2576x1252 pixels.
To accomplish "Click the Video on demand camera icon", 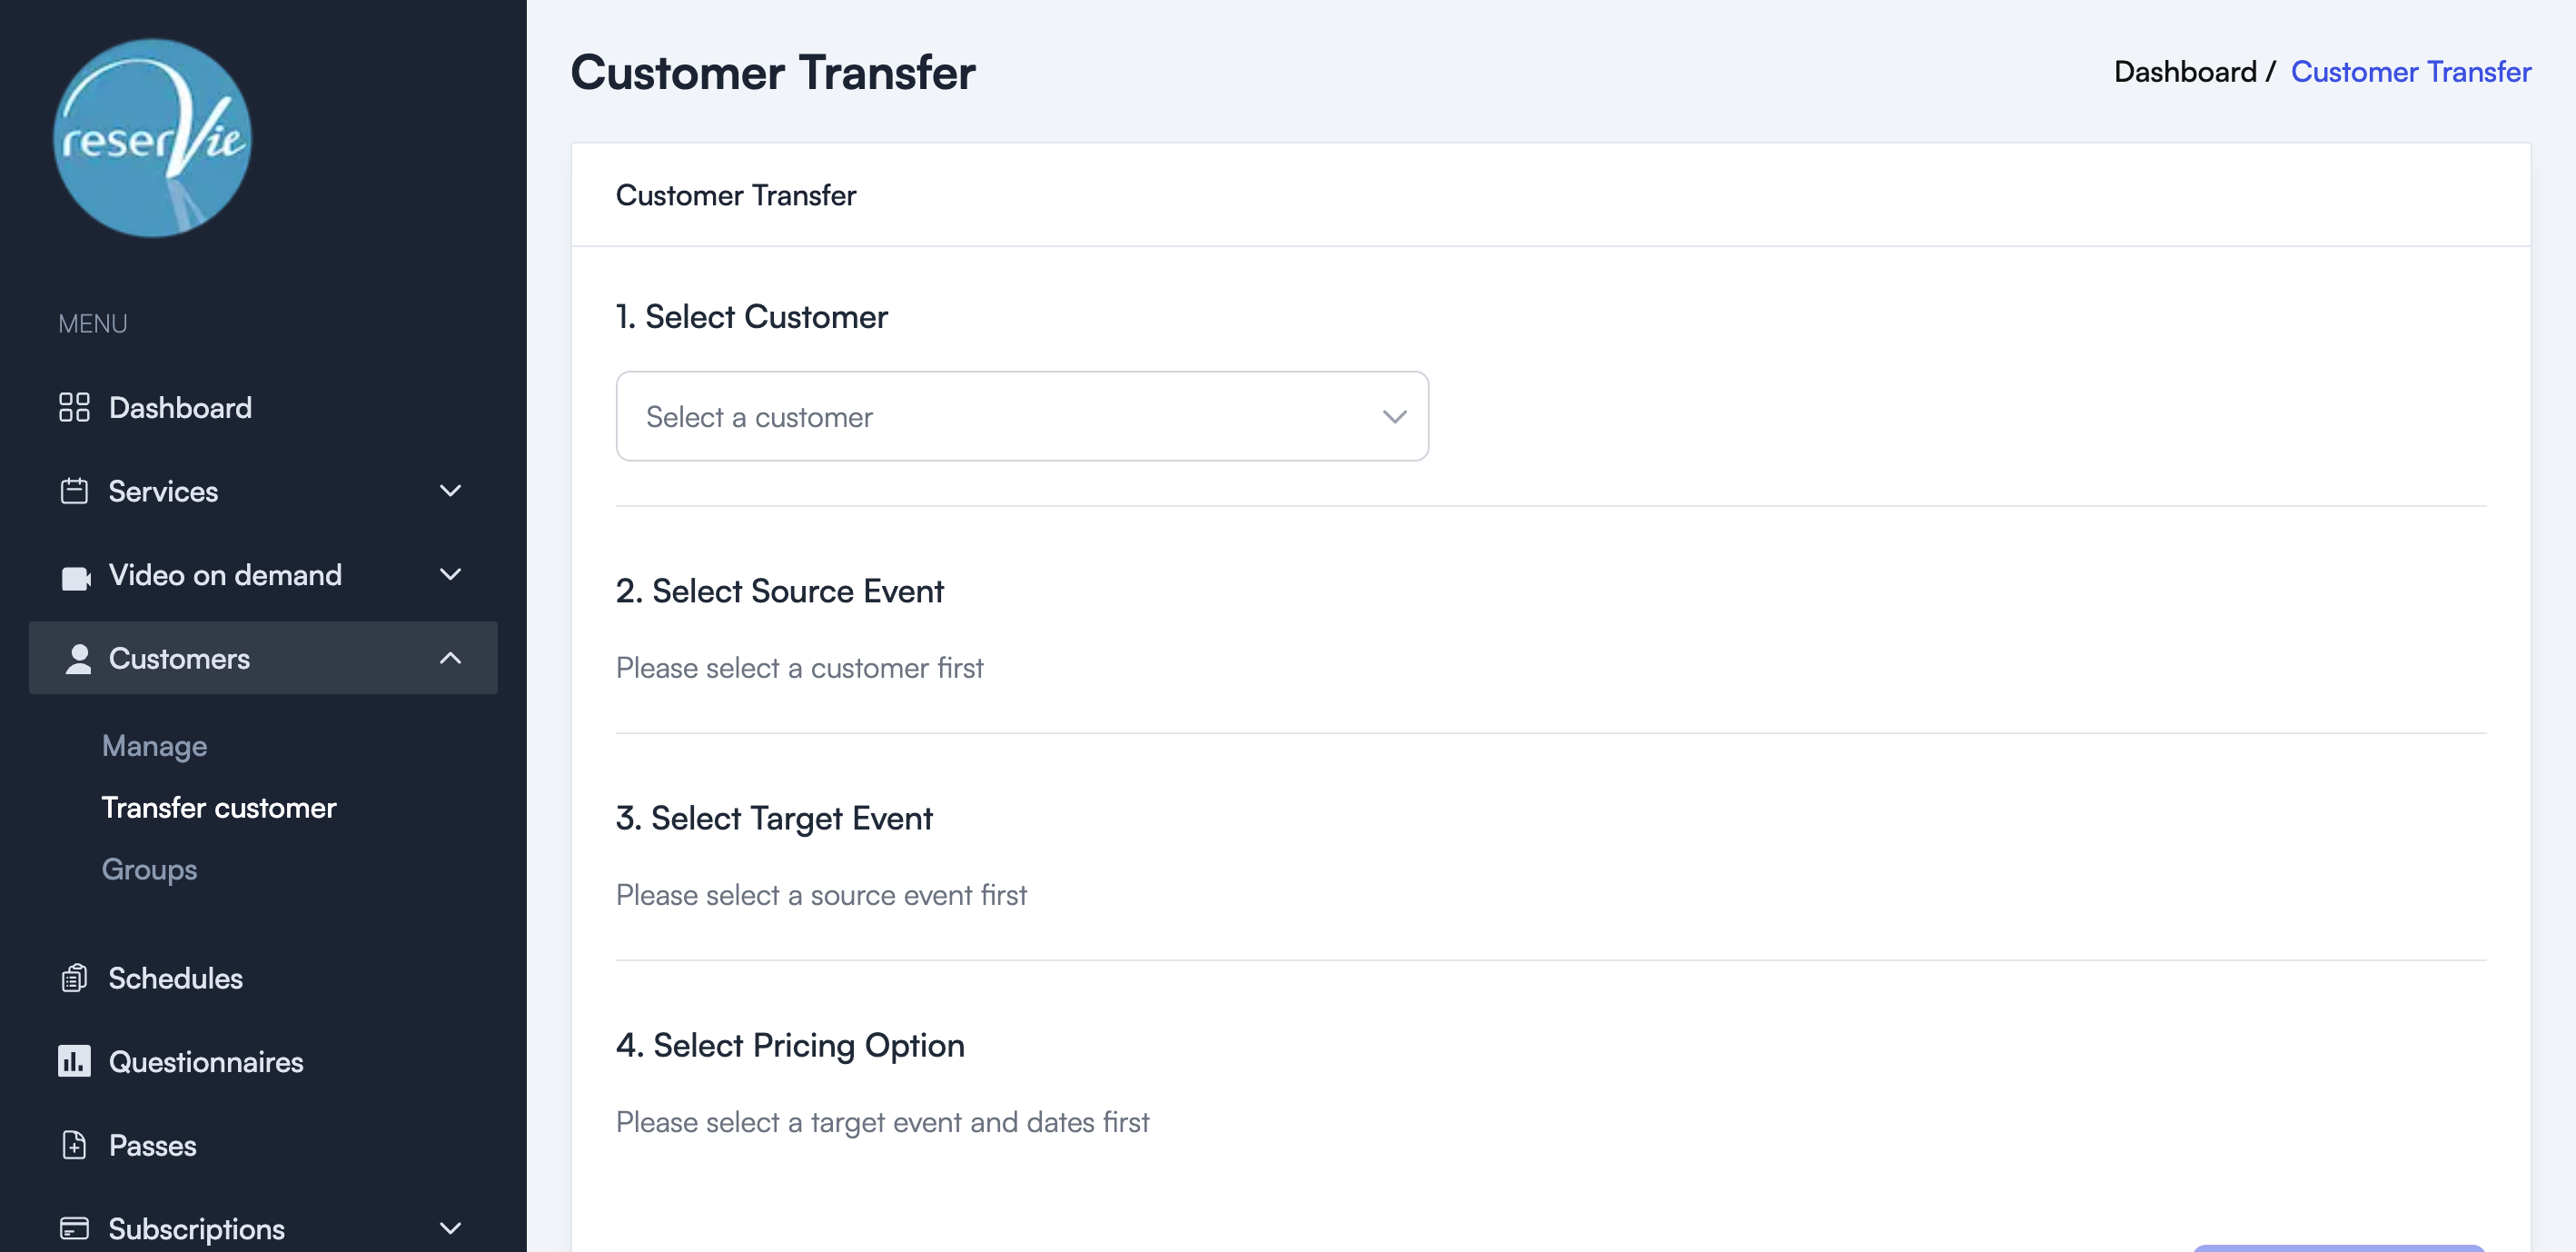I will [77, 575].
